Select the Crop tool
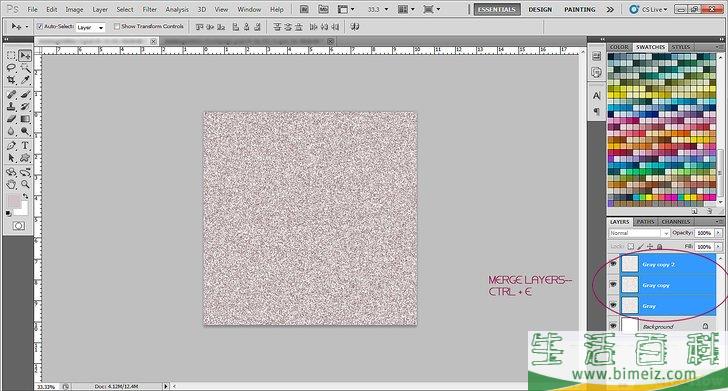The image size is (728, 391). click(x=11, y=80)
